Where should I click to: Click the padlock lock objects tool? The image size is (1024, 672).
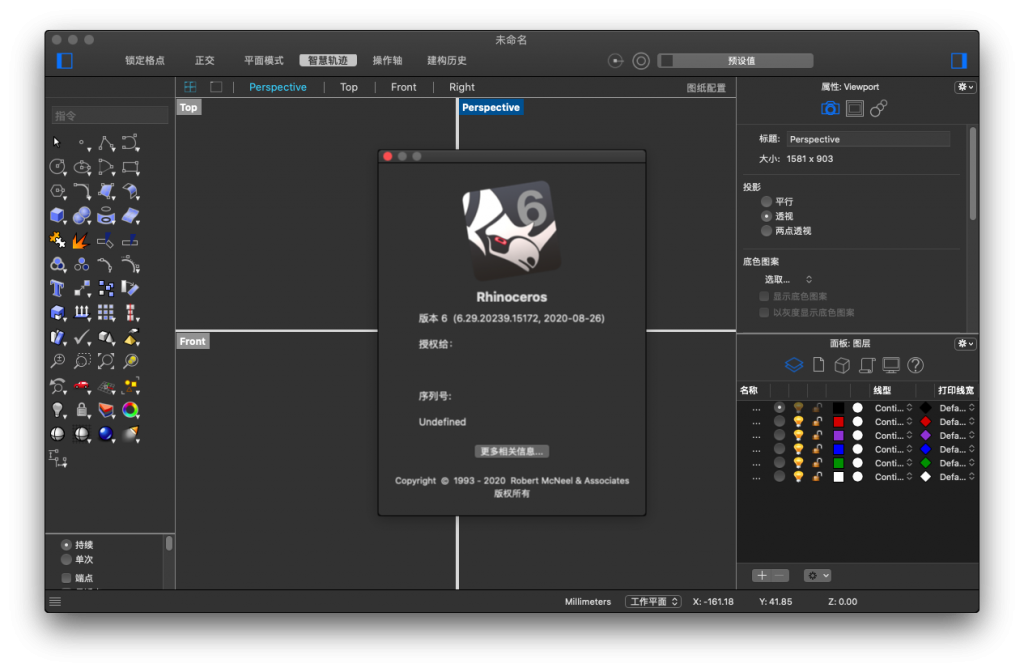coord(82,409)
